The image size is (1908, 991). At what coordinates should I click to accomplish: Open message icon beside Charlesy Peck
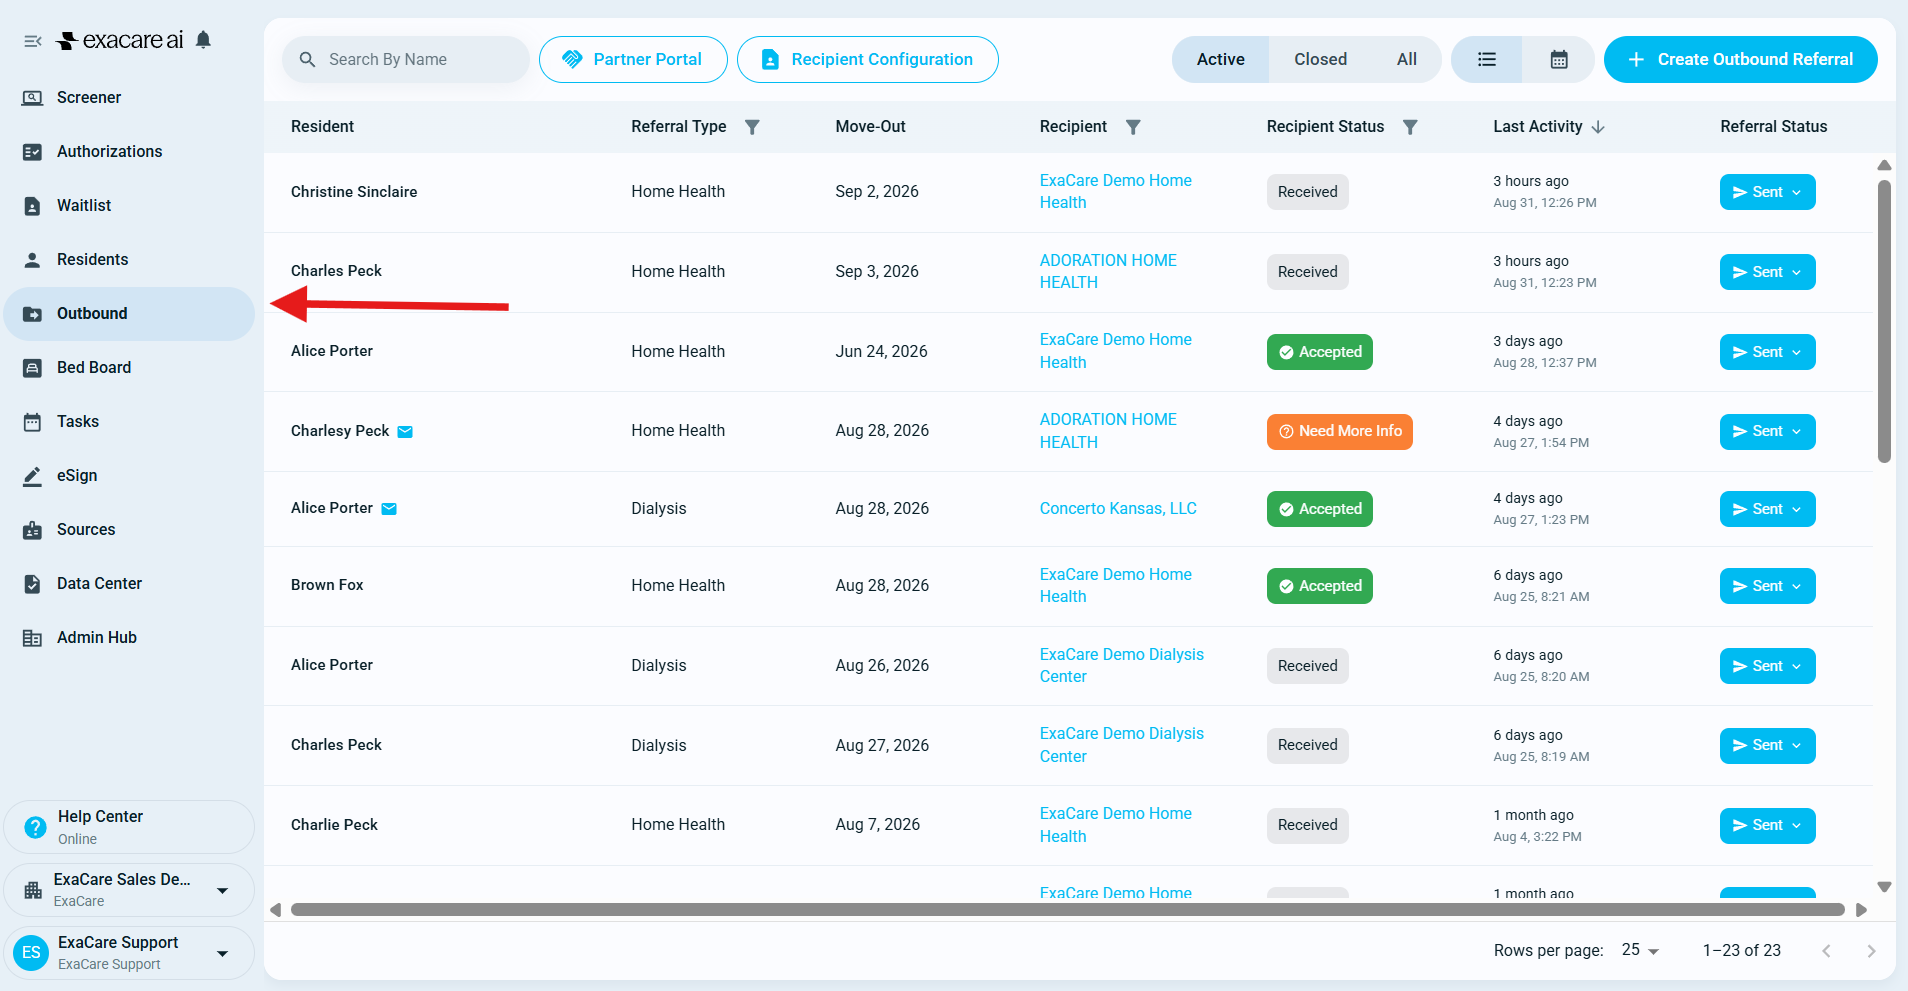point(405,432)
